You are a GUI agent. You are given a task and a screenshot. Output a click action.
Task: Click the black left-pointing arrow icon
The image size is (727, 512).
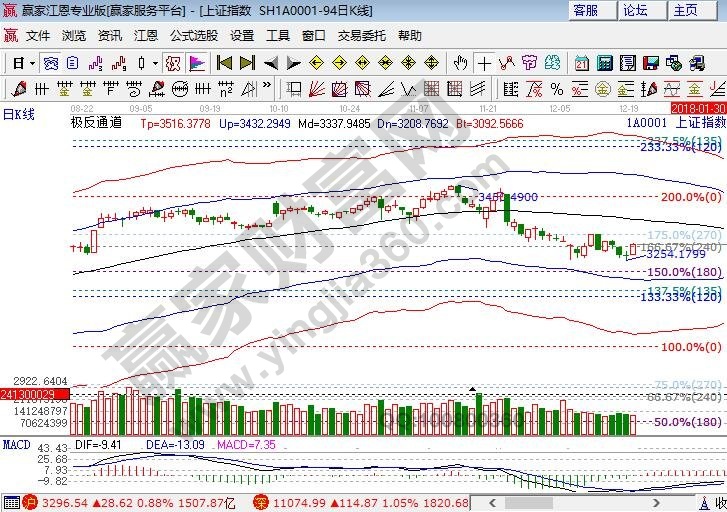pos(271,63)
